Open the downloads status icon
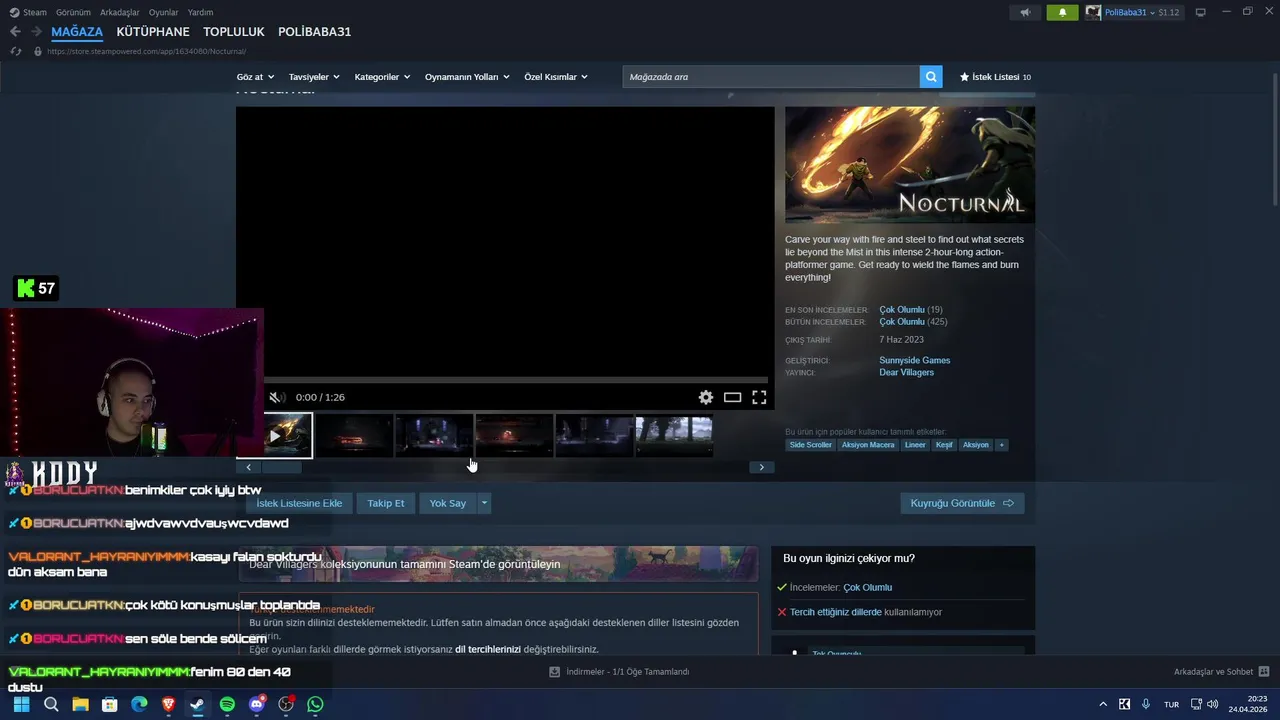1280x720 pixels. pos(554,672)
